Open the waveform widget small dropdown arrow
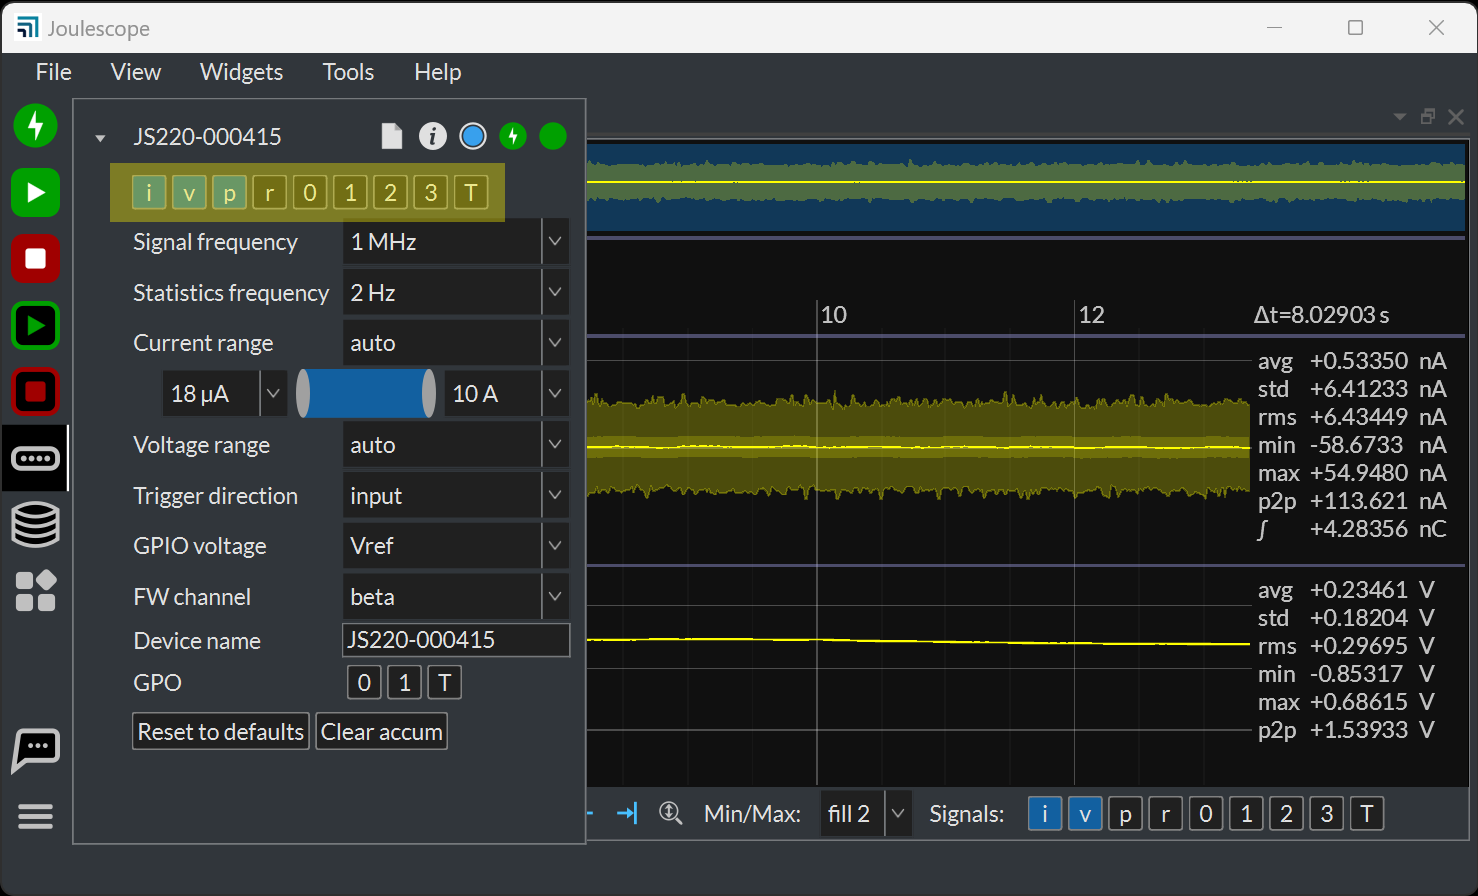Screen dimensions: 1478x896 (1400, 117)
